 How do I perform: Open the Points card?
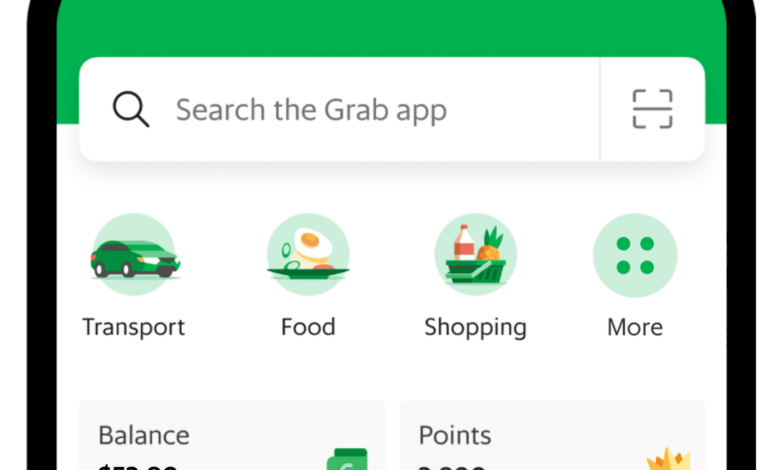pos(553,435)
